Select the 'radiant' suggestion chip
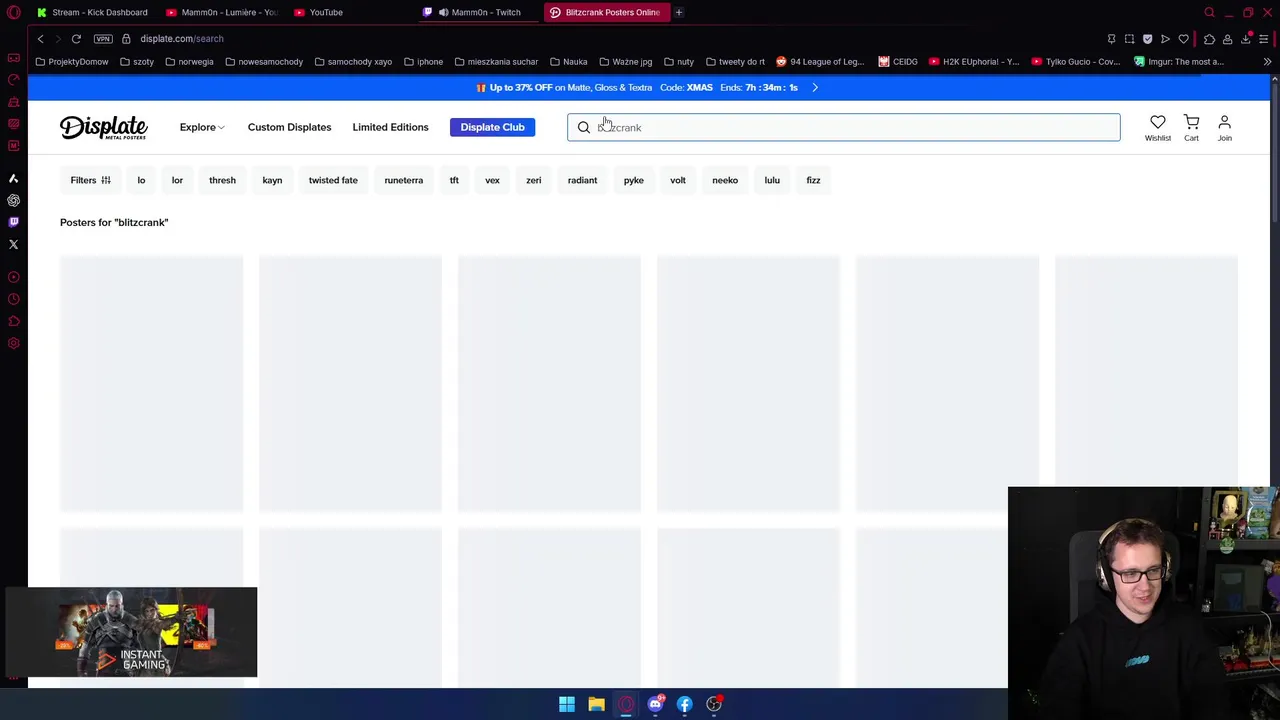 point(582,180)
